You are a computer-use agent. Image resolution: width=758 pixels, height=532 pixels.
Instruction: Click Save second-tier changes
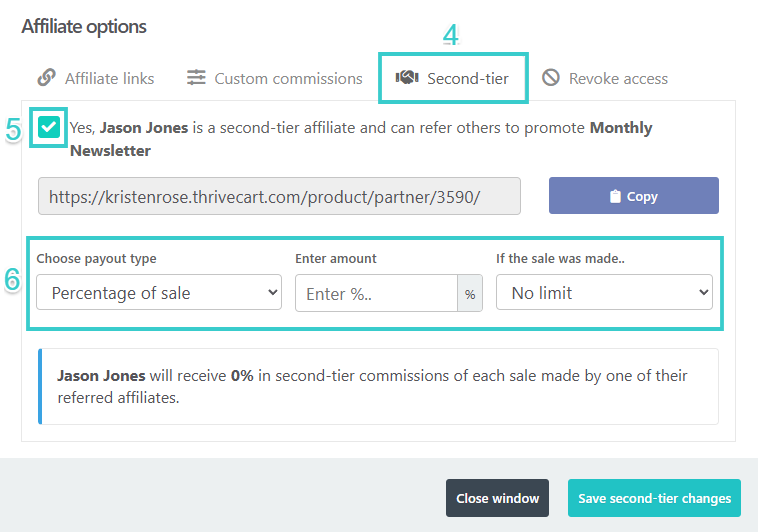pyautogui.click(x=654, y=498)
